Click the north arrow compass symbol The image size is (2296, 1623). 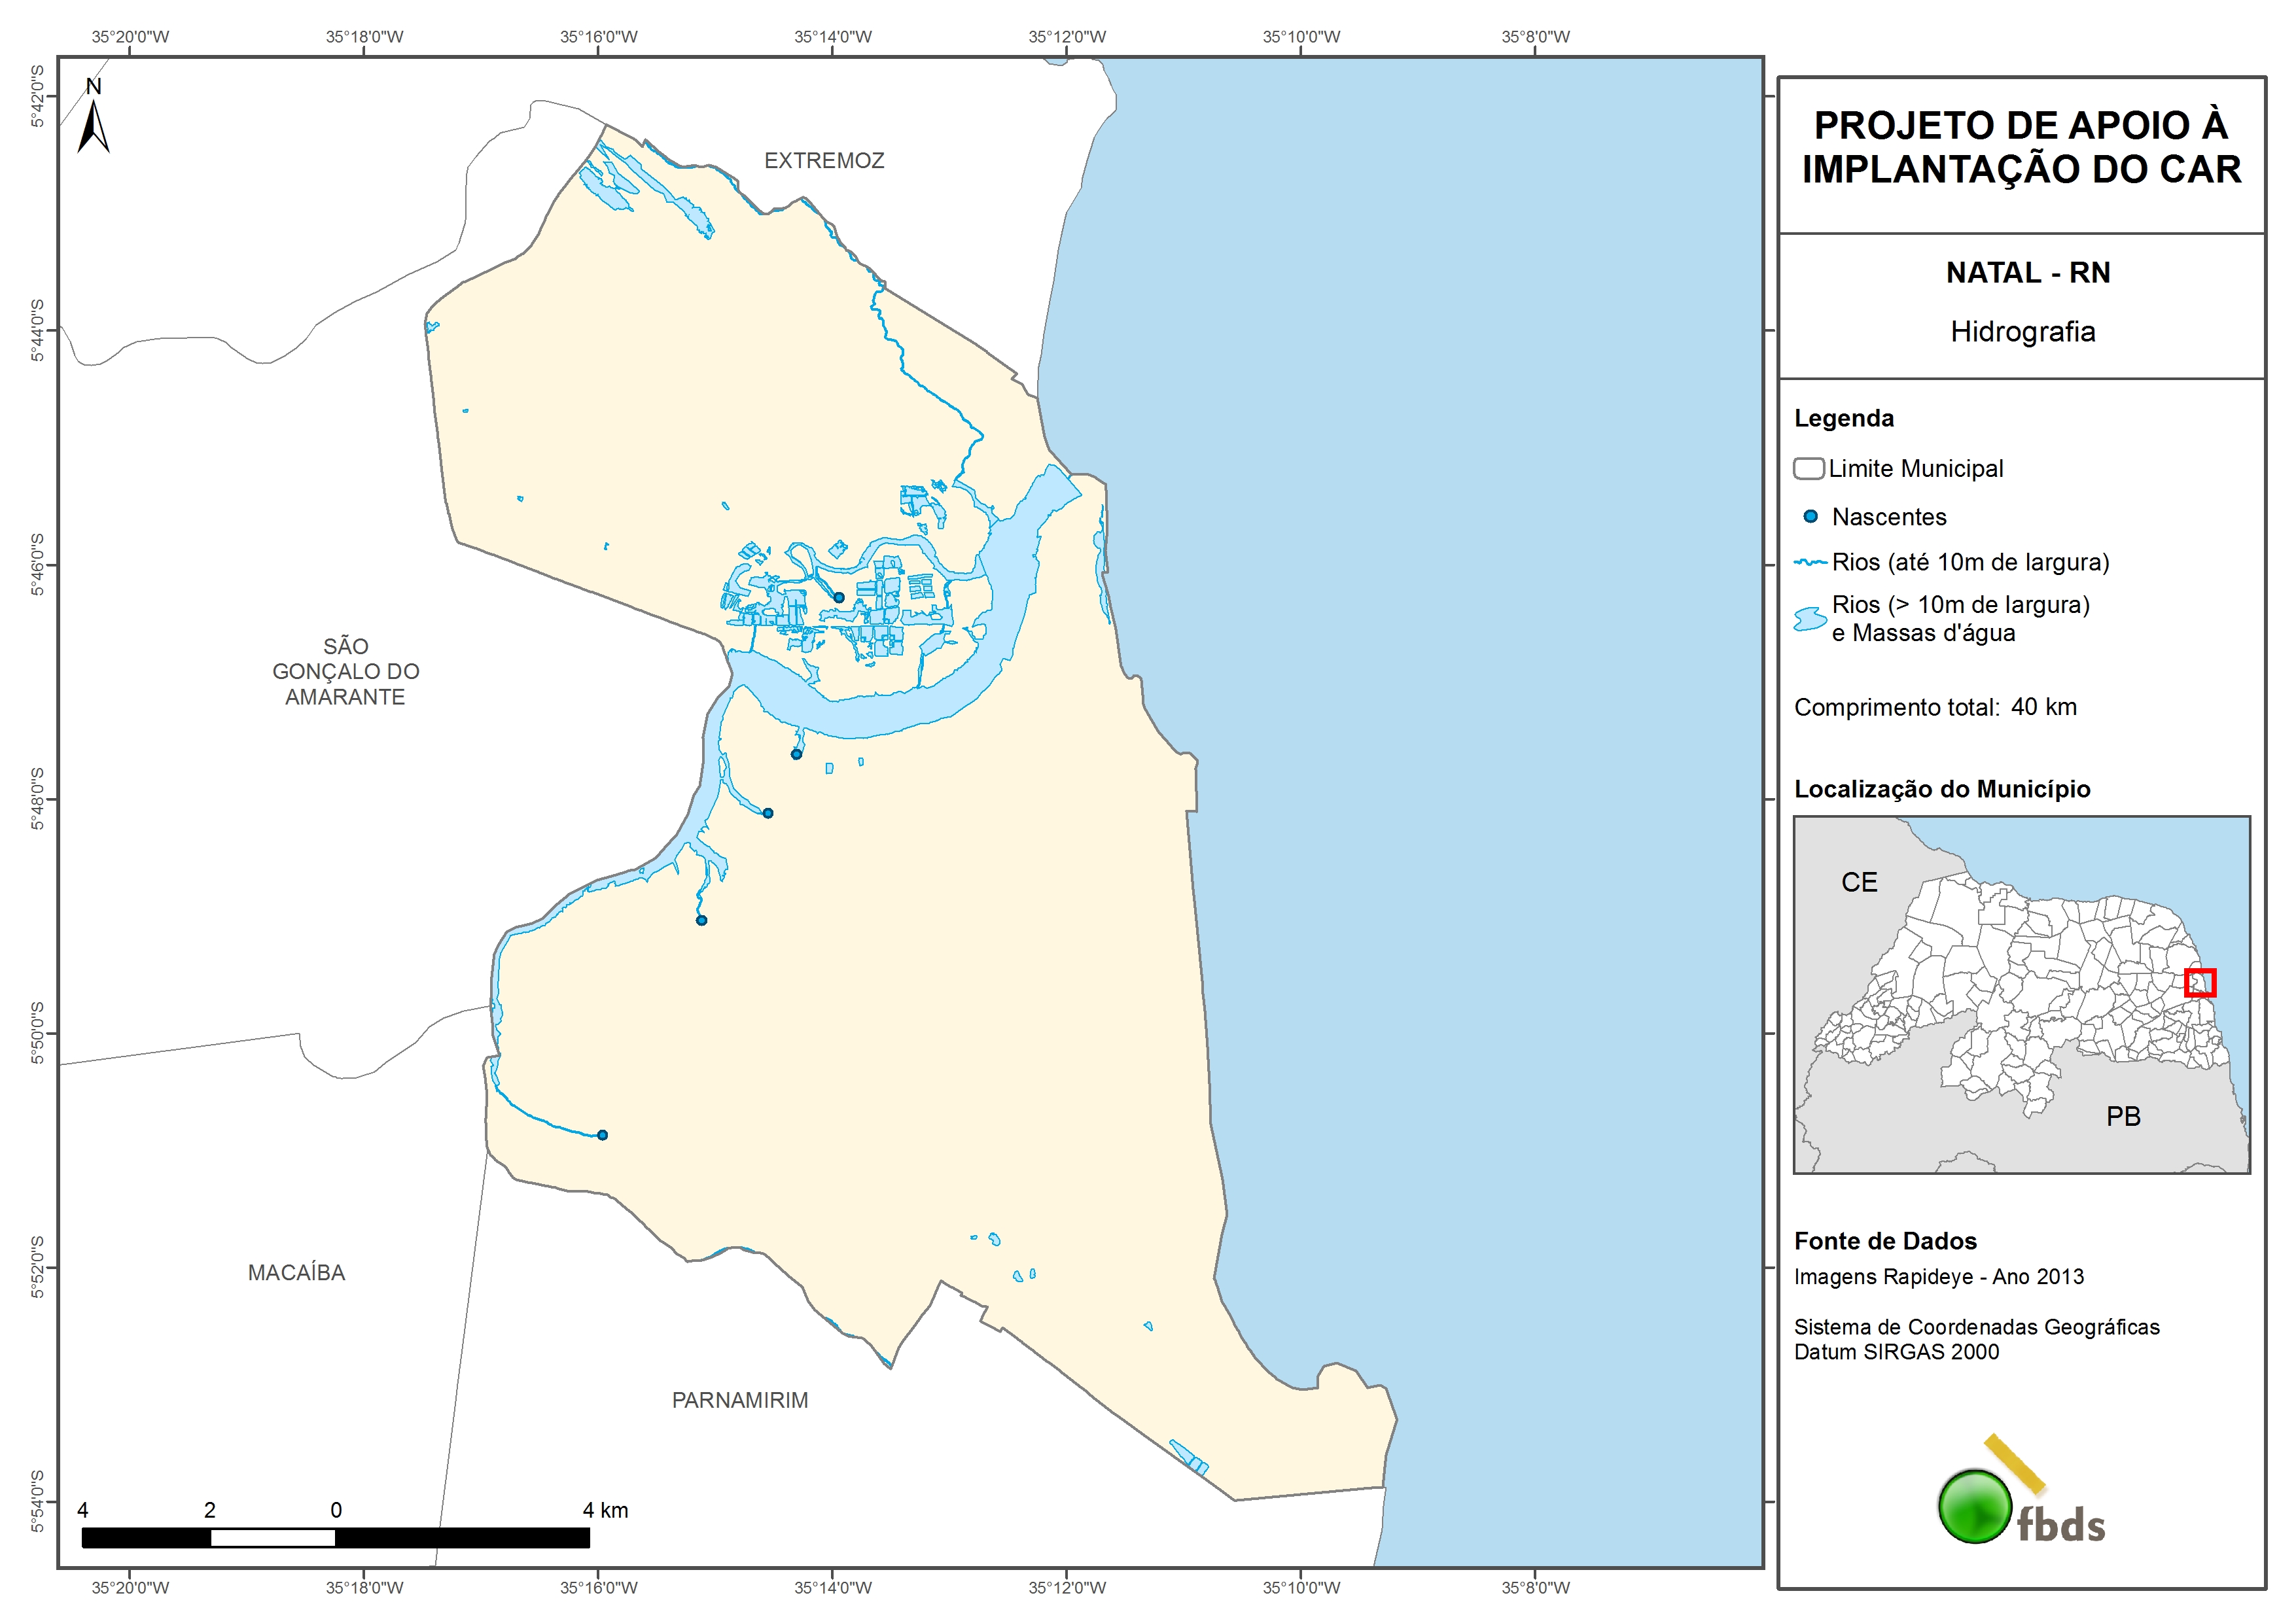click(x=93, y=124)
